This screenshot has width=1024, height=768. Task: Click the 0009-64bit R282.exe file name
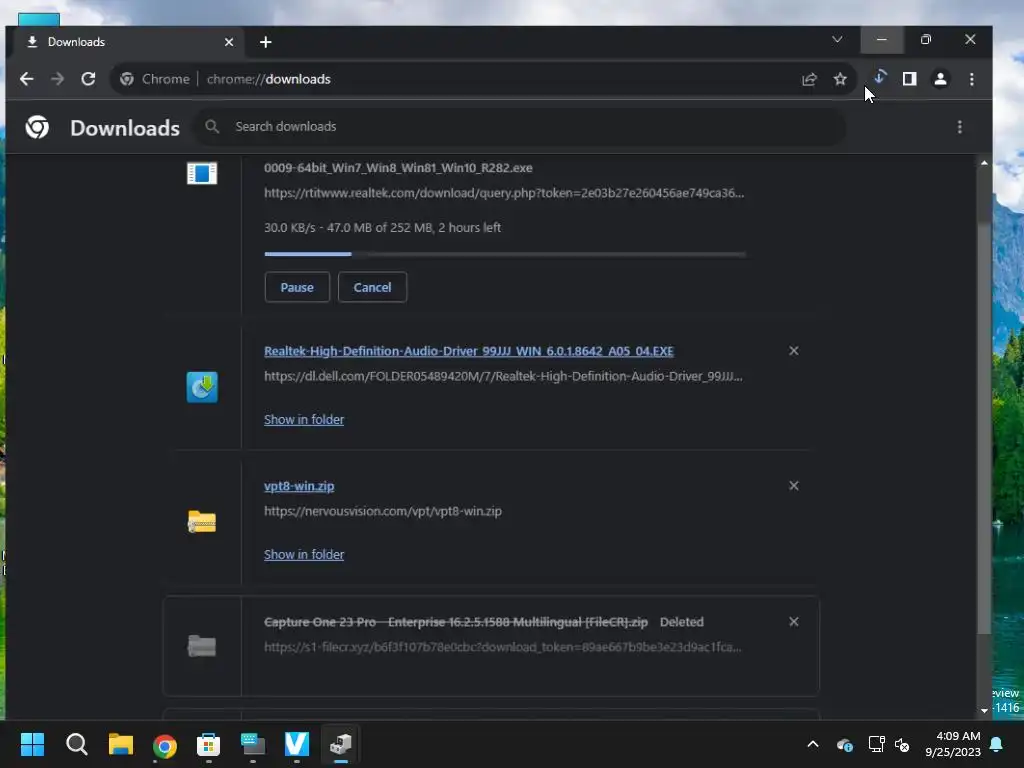(x=398, y=168)
